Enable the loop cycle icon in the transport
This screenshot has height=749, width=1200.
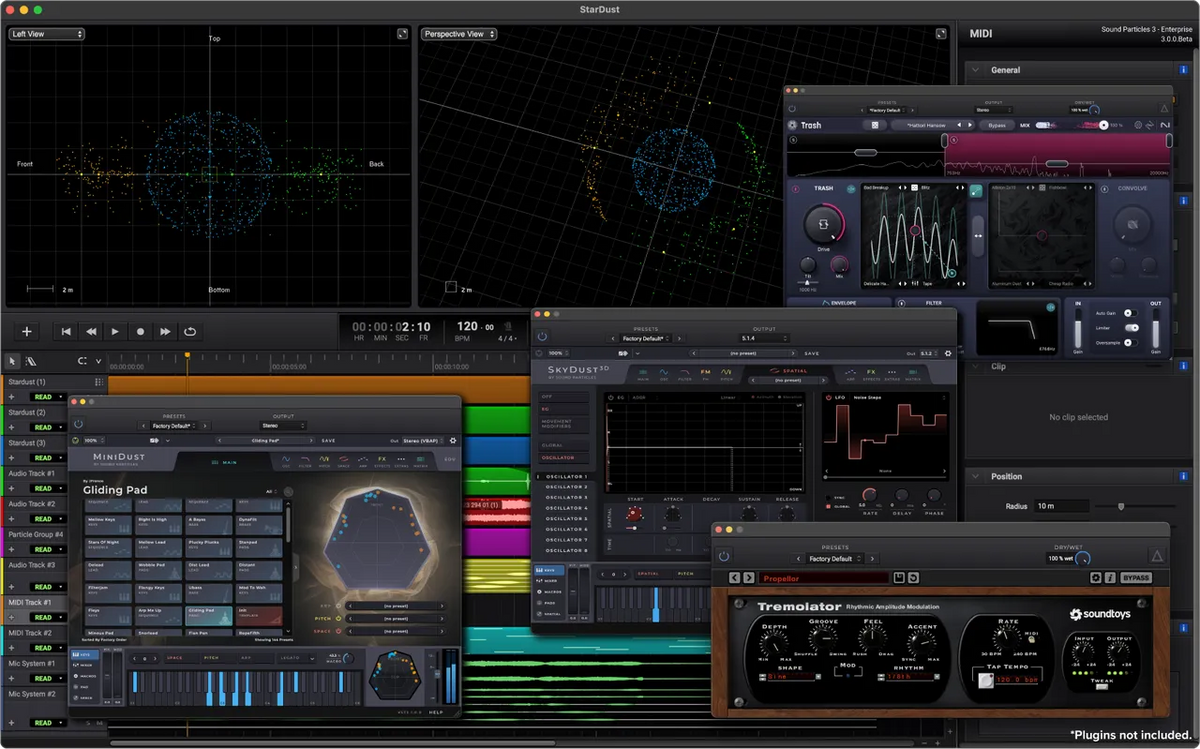click(190, 332)
